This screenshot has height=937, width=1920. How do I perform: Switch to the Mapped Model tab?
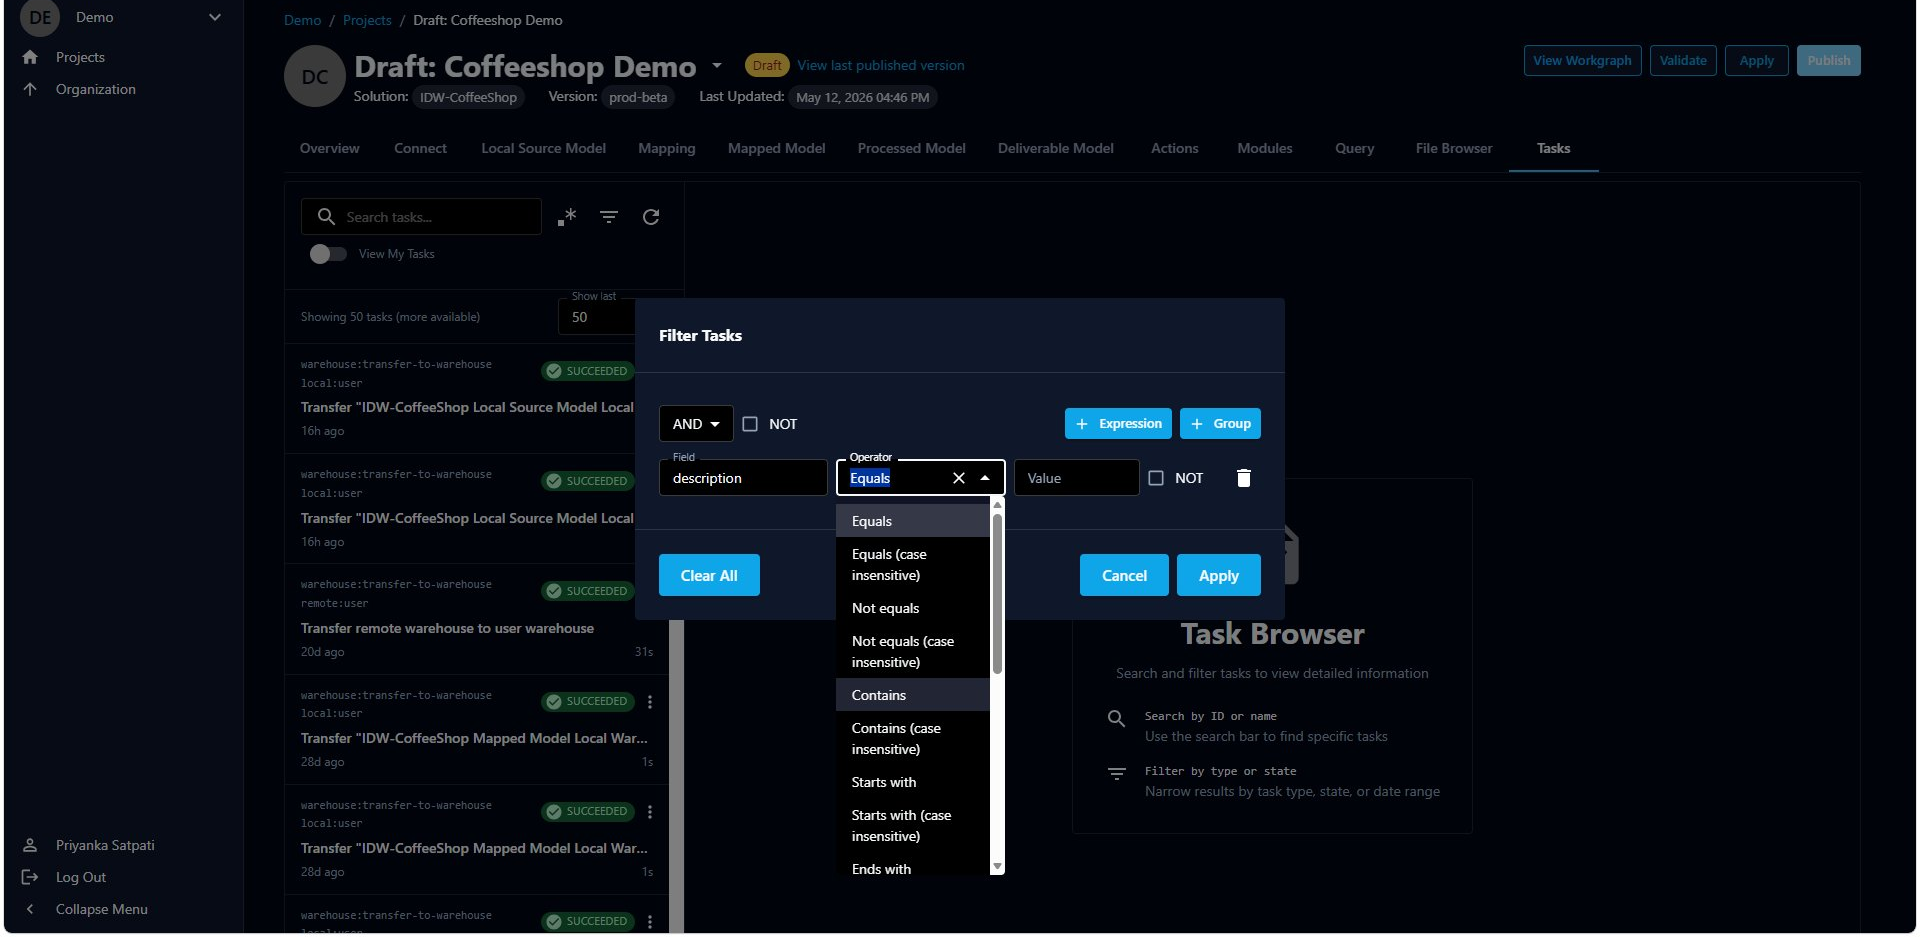pos(776,148)
